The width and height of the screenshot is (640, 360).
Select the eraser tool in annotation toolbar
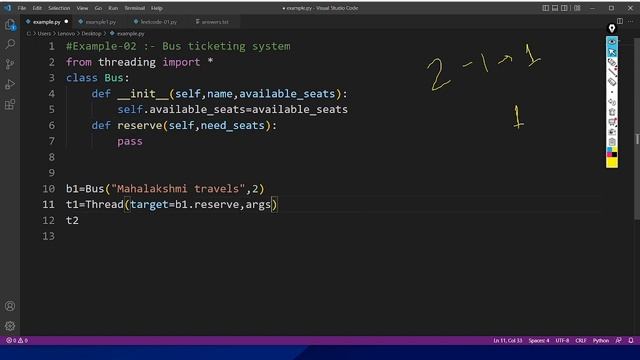[x=612, y=82]
